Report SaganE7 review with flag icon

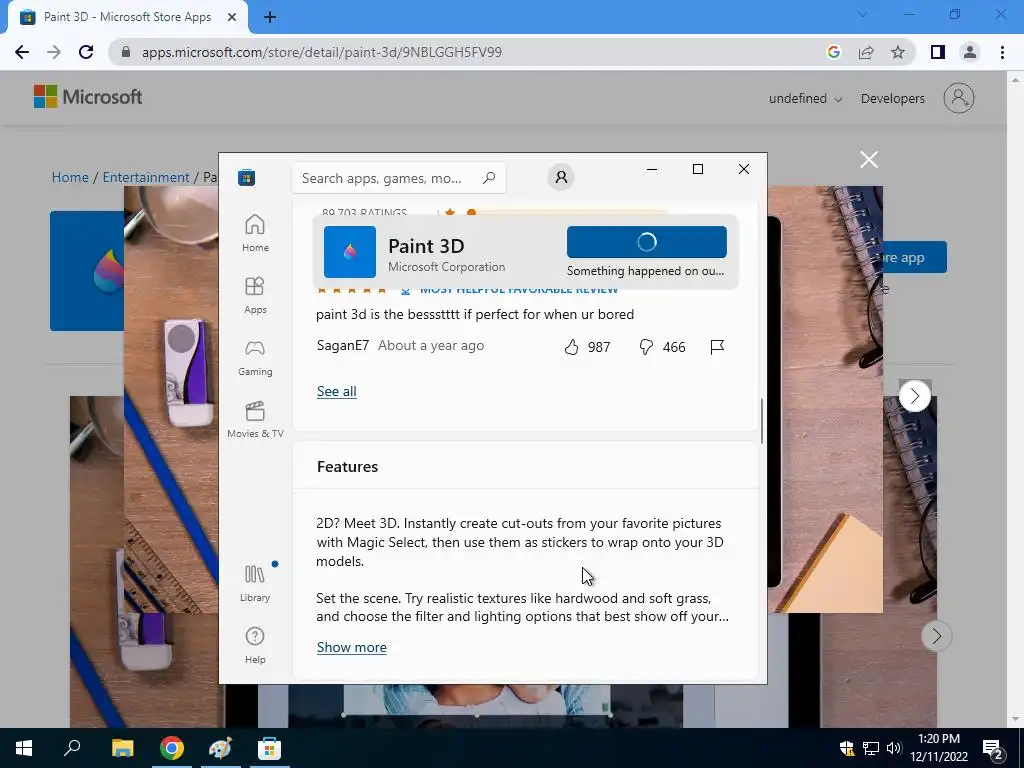717,347
